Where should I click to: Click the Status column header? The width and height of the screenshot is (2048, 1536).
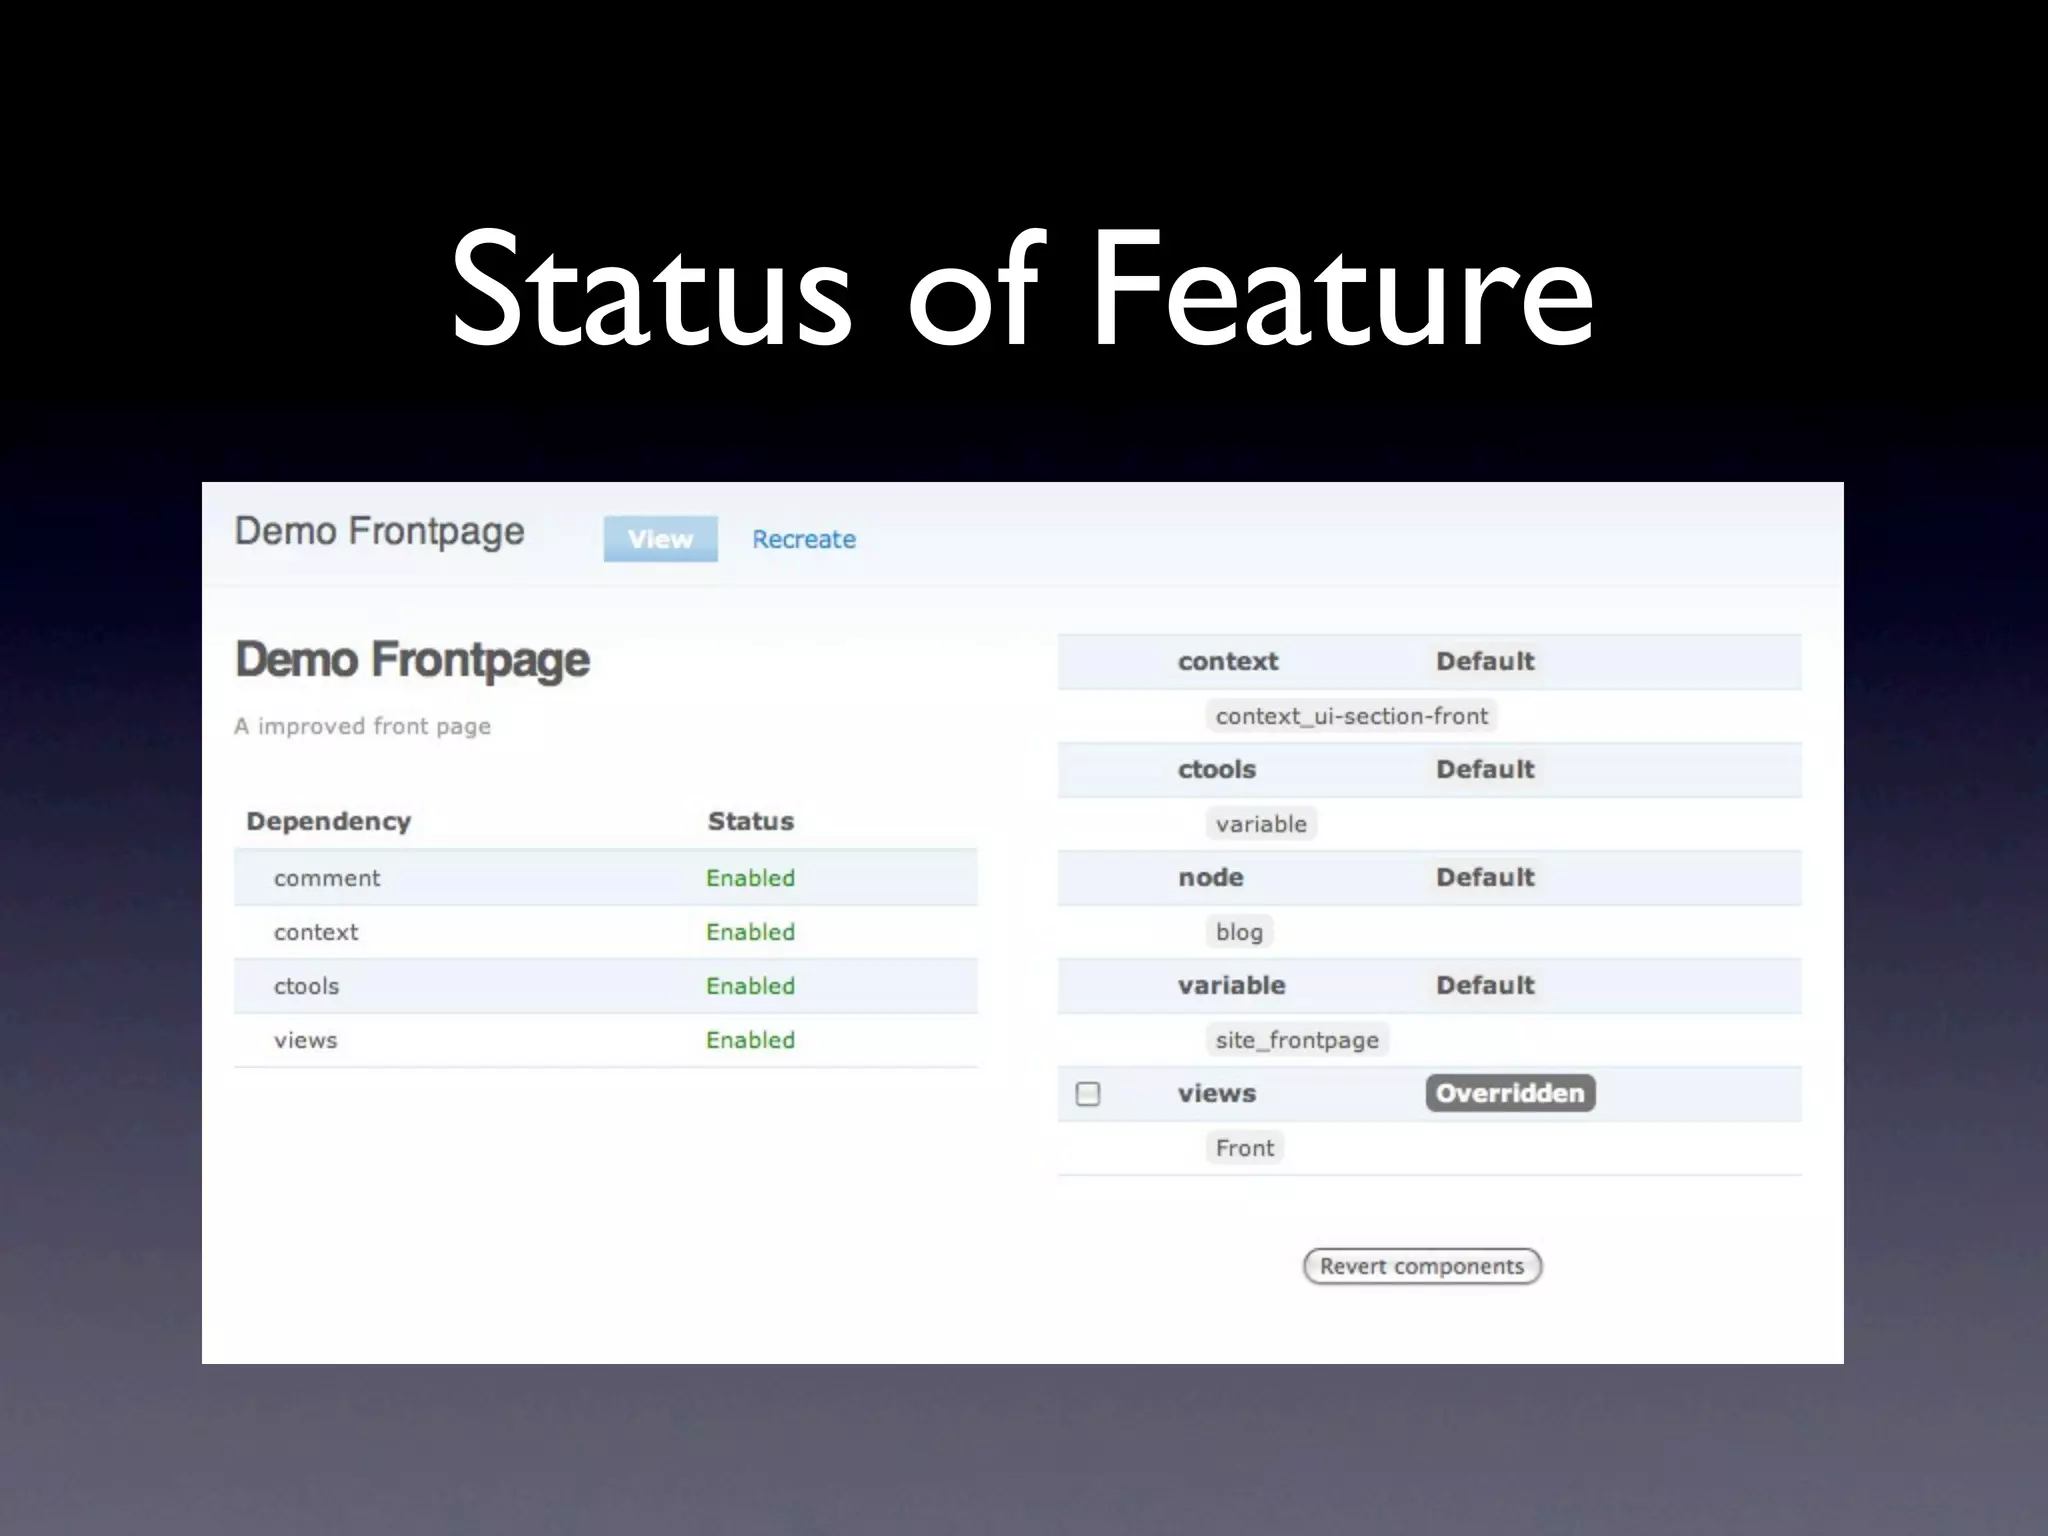(x=751, y=821)
